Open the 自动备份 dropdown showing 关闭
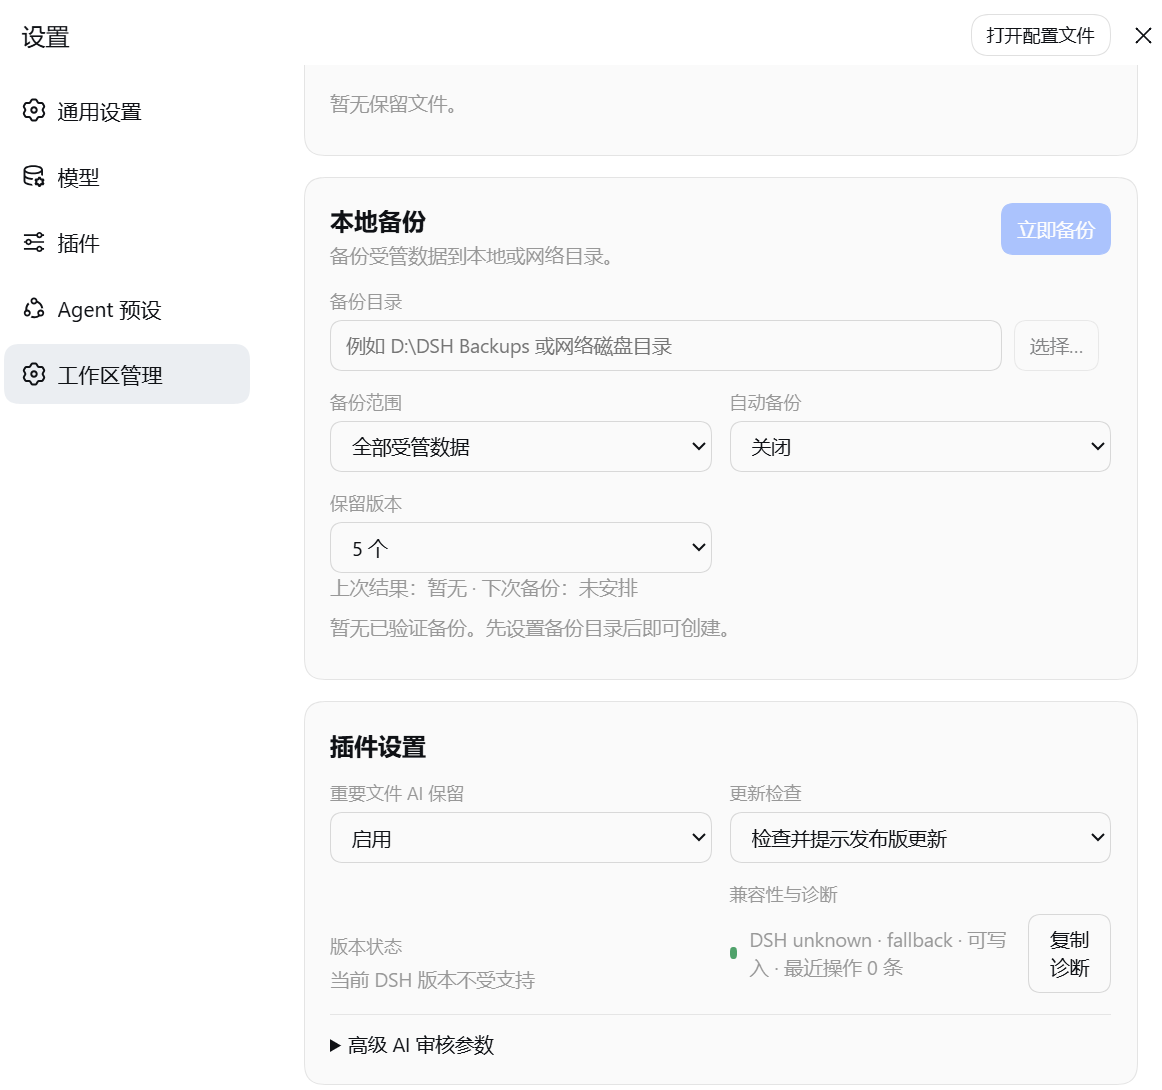1162x1090 pixels. [920, 447]
